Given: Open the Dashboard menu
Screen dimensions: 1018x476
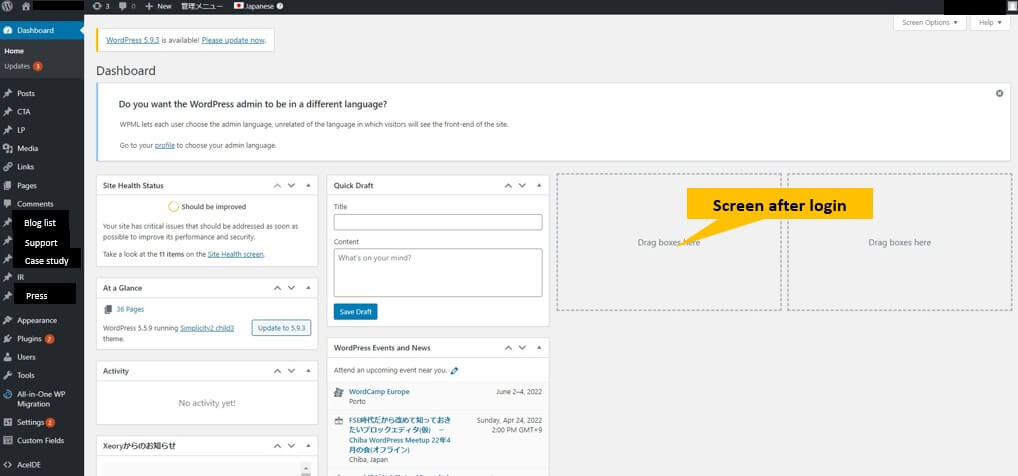Looking at the screenshot, I should pos(42,31).
